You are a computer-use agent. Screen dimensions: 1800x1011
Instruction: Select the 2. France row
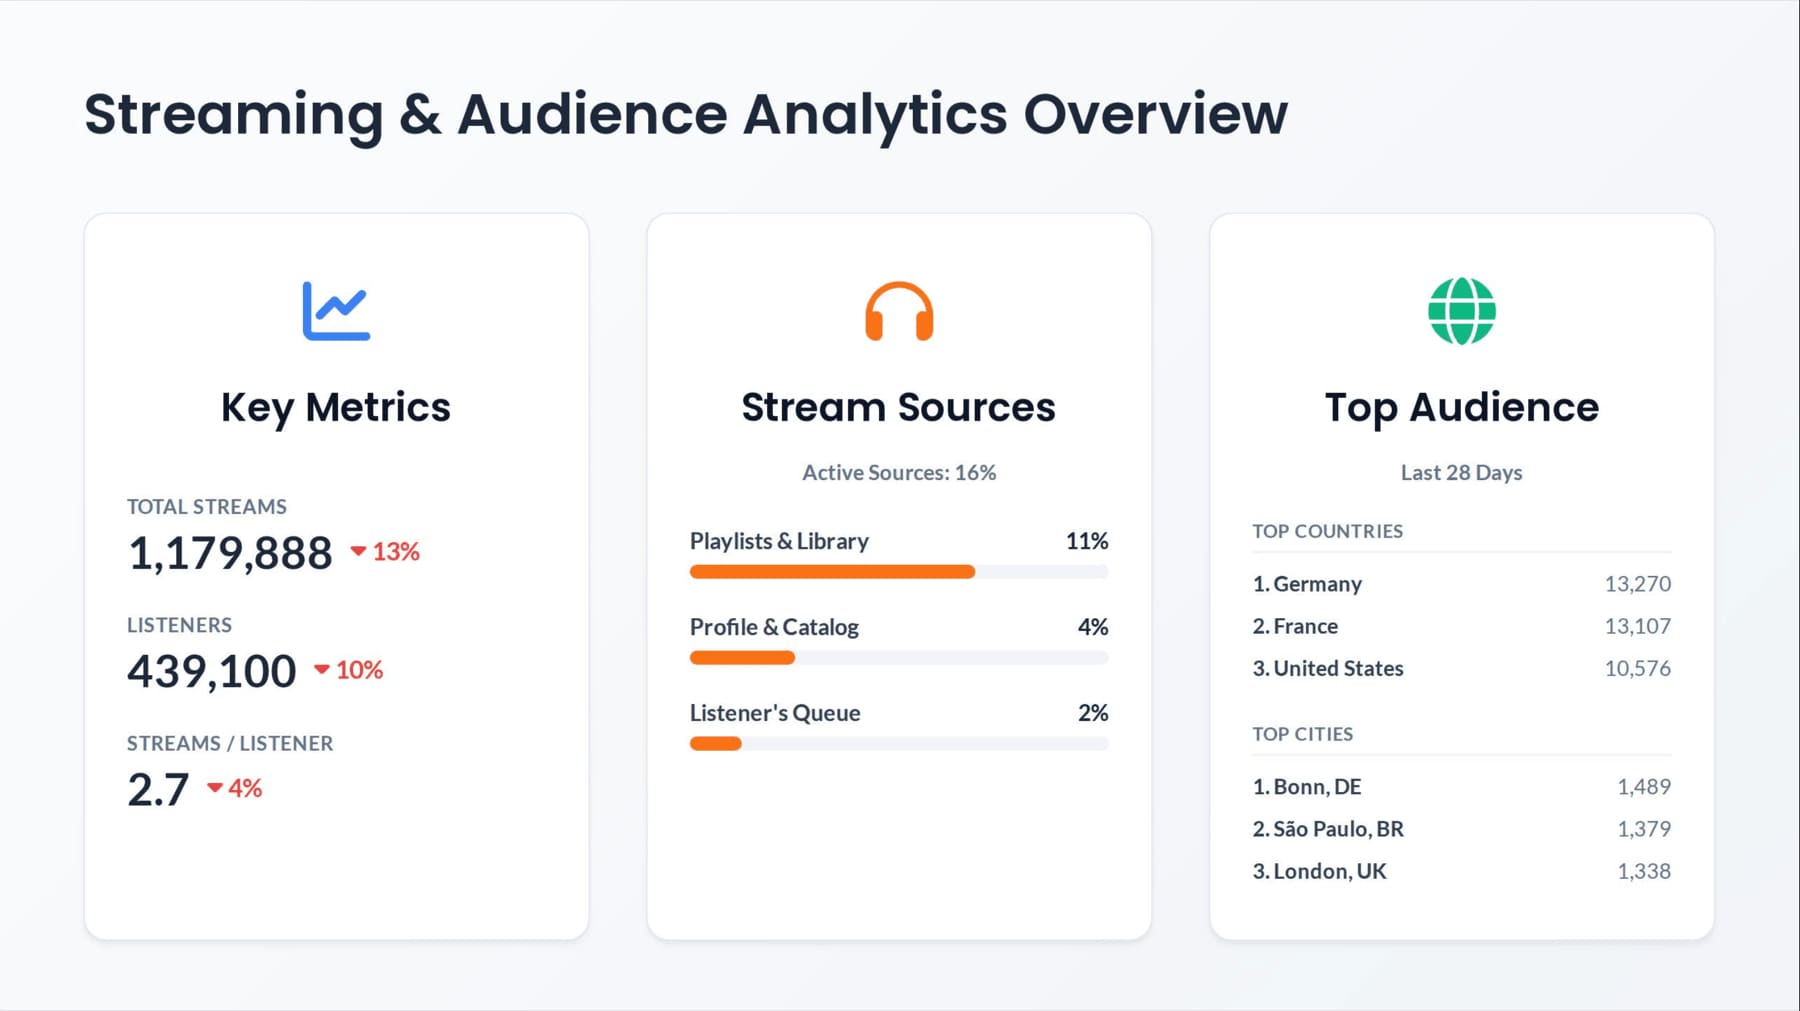tap(1462, 626)
